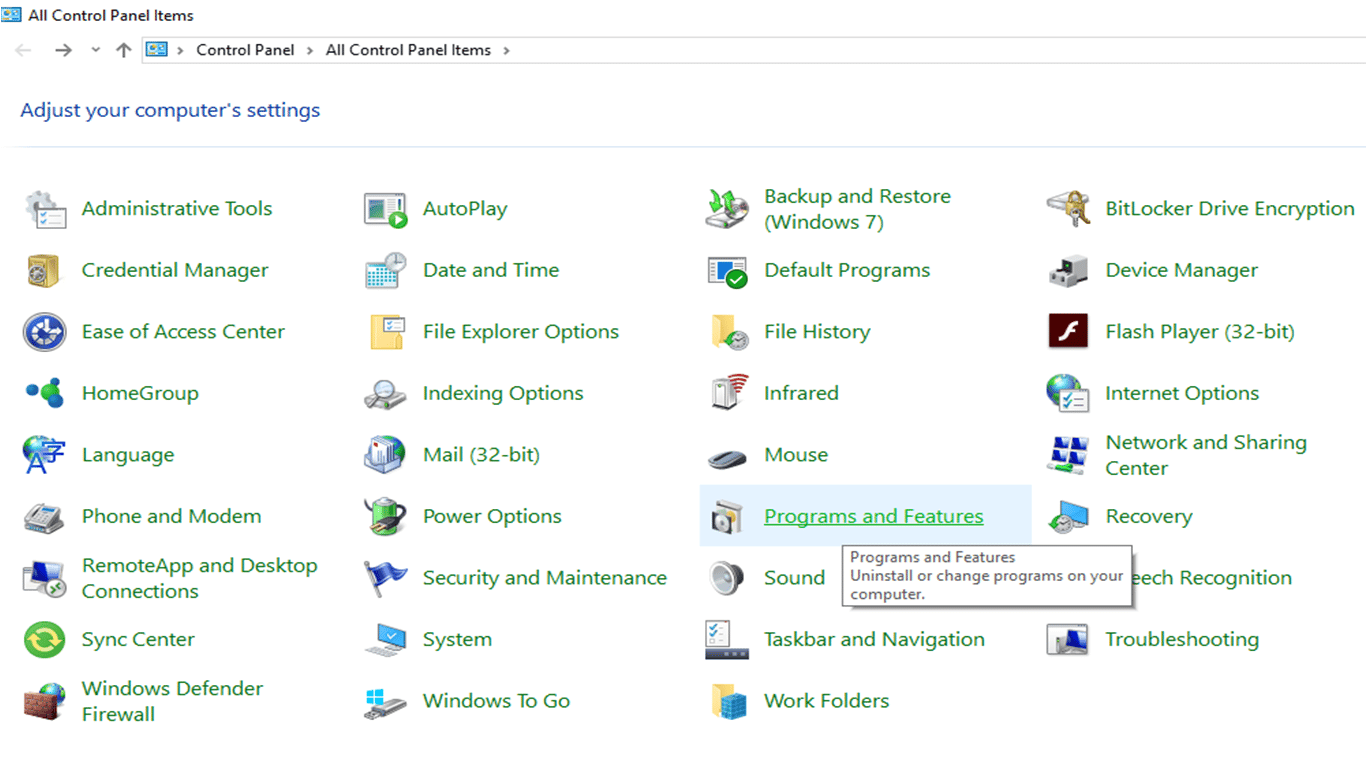This screenshot has width=1367, height=770.
Task: Click the Control Panel breadcrumb
Action: tap(245, 50)
